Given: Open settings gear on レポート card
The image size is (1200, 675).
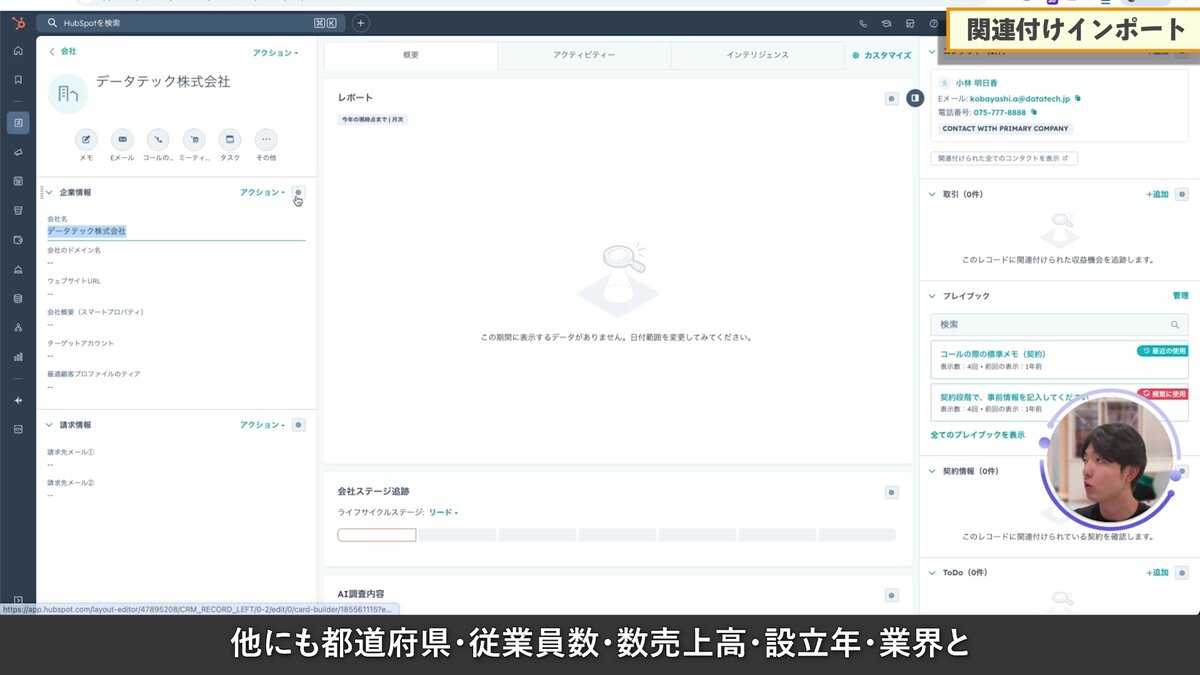Looking at the screenshot, I should pyautogui.click(x=891, y=98).
